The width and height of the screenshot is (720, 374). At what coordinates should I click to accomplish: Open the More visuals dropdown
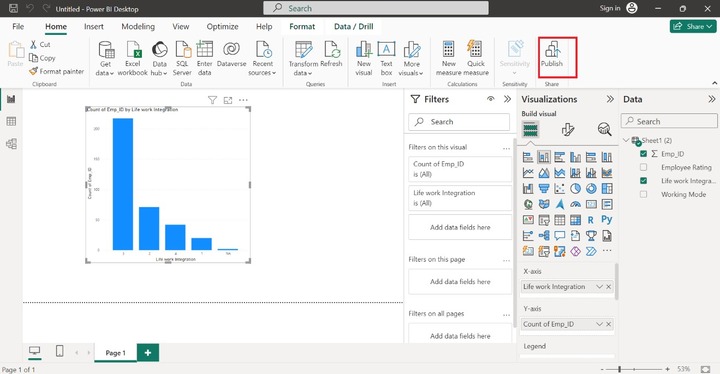[x=411, y=58]
